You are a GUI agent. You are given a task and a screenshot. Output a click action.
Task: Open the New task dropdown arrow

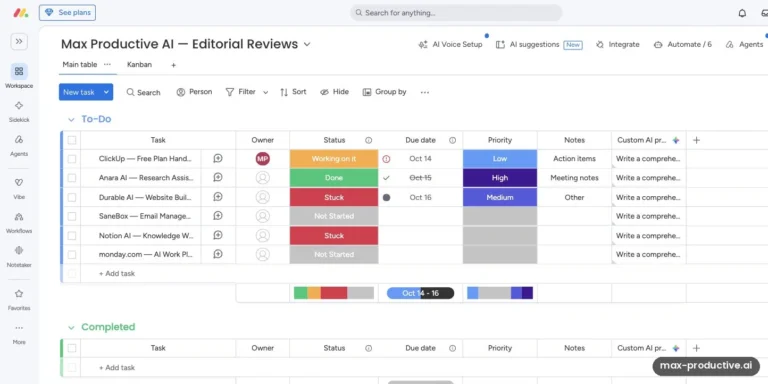(x=106, y=92)
